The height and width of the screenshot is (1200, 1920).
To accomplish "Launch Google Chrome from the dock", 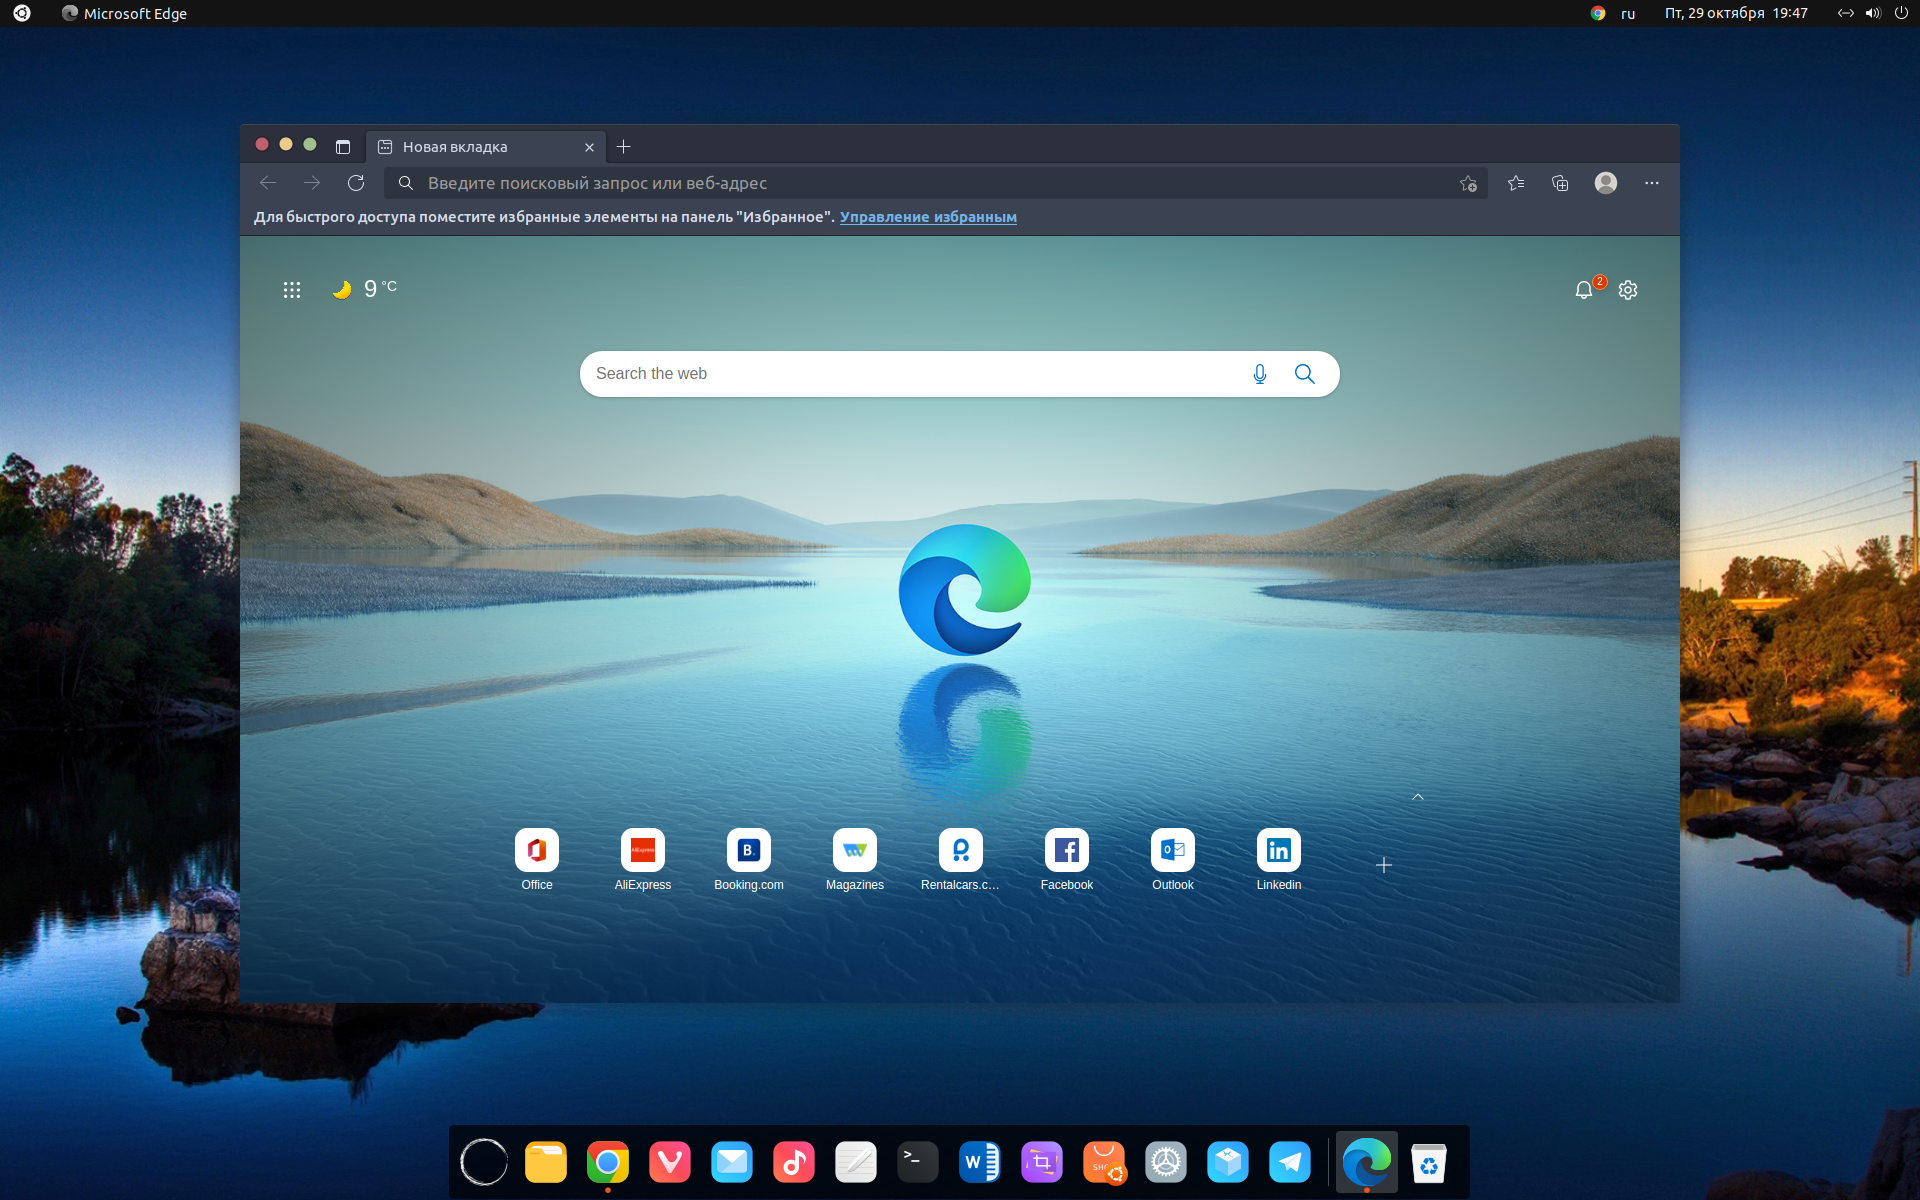I will (x=608, y=1162).
